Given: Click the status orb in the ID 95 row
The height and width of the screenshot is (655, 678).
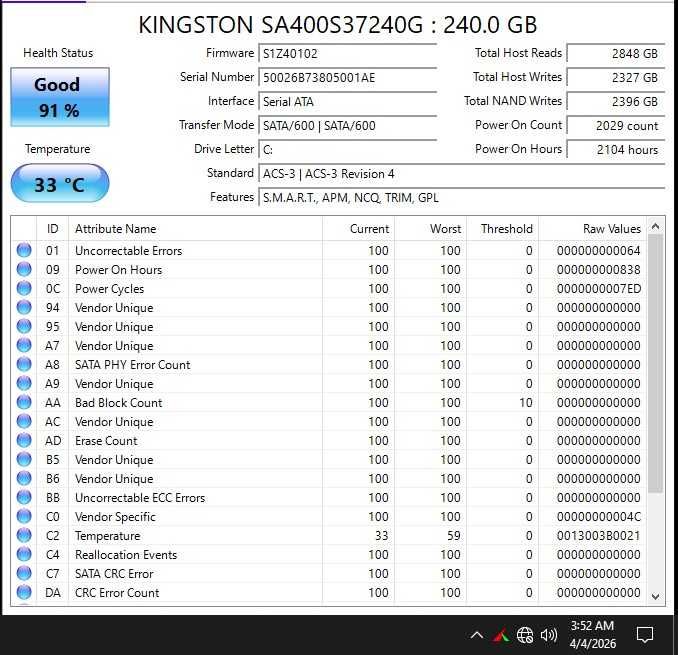Looking at the screenshot, I should click(x=24, y=326).
